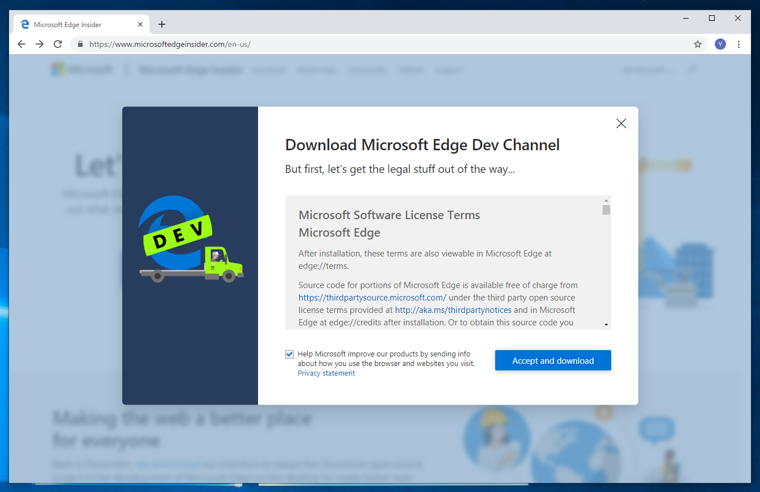
Task: Open the browser three-dot menu
Action: click(739, 44)
